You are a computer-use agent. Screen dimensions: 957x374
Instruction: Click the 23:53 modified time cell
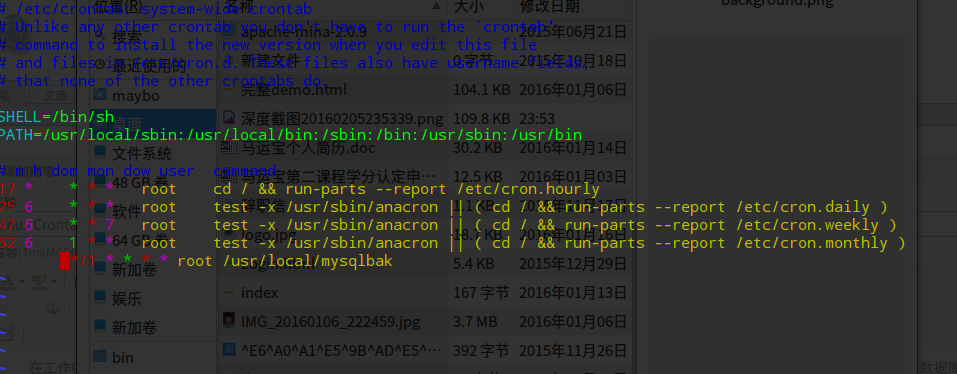click(536, 118)
